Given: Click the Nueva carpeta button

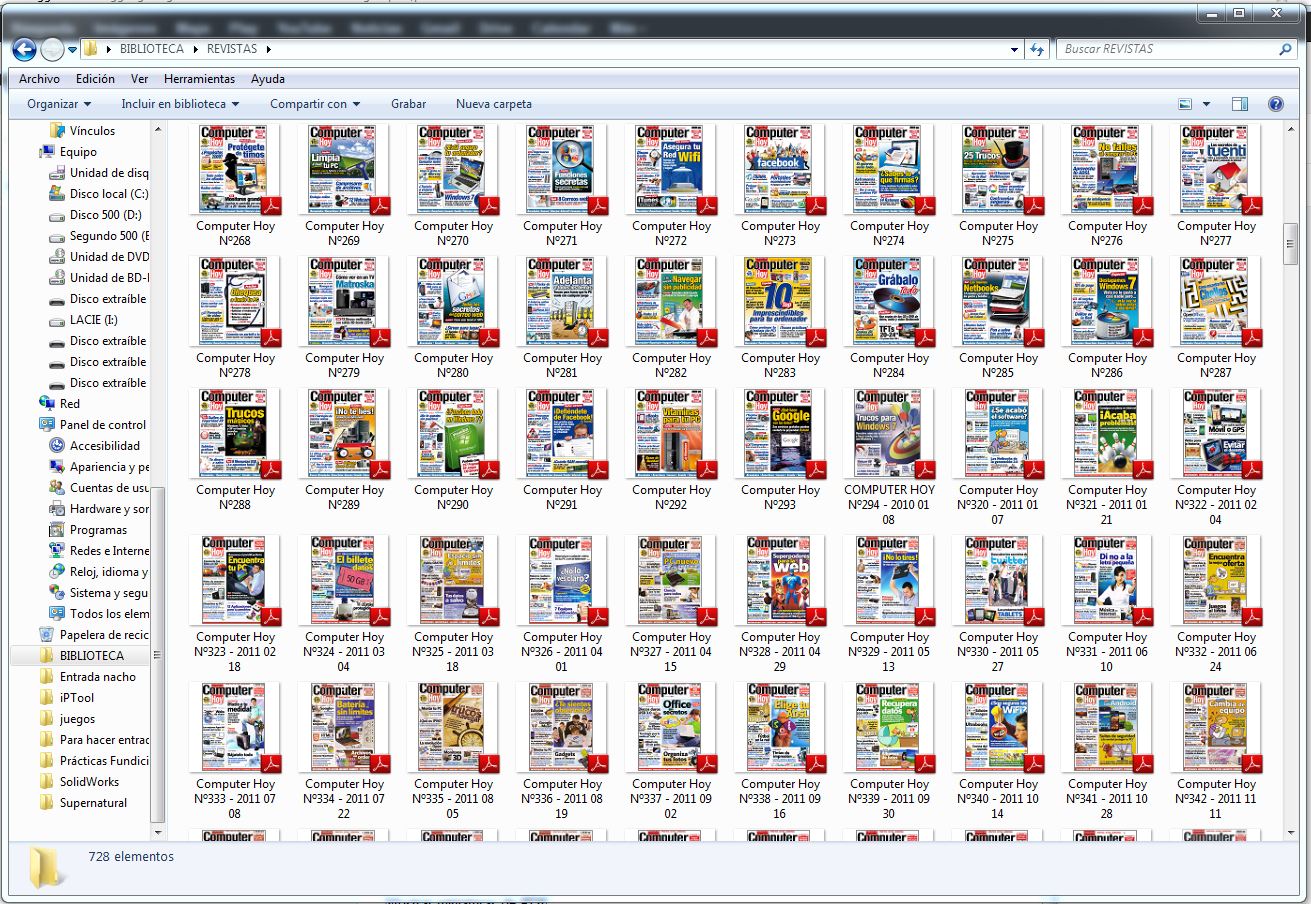Looking at the screenshot, I should pyautogui.click(x=494, y=104).
